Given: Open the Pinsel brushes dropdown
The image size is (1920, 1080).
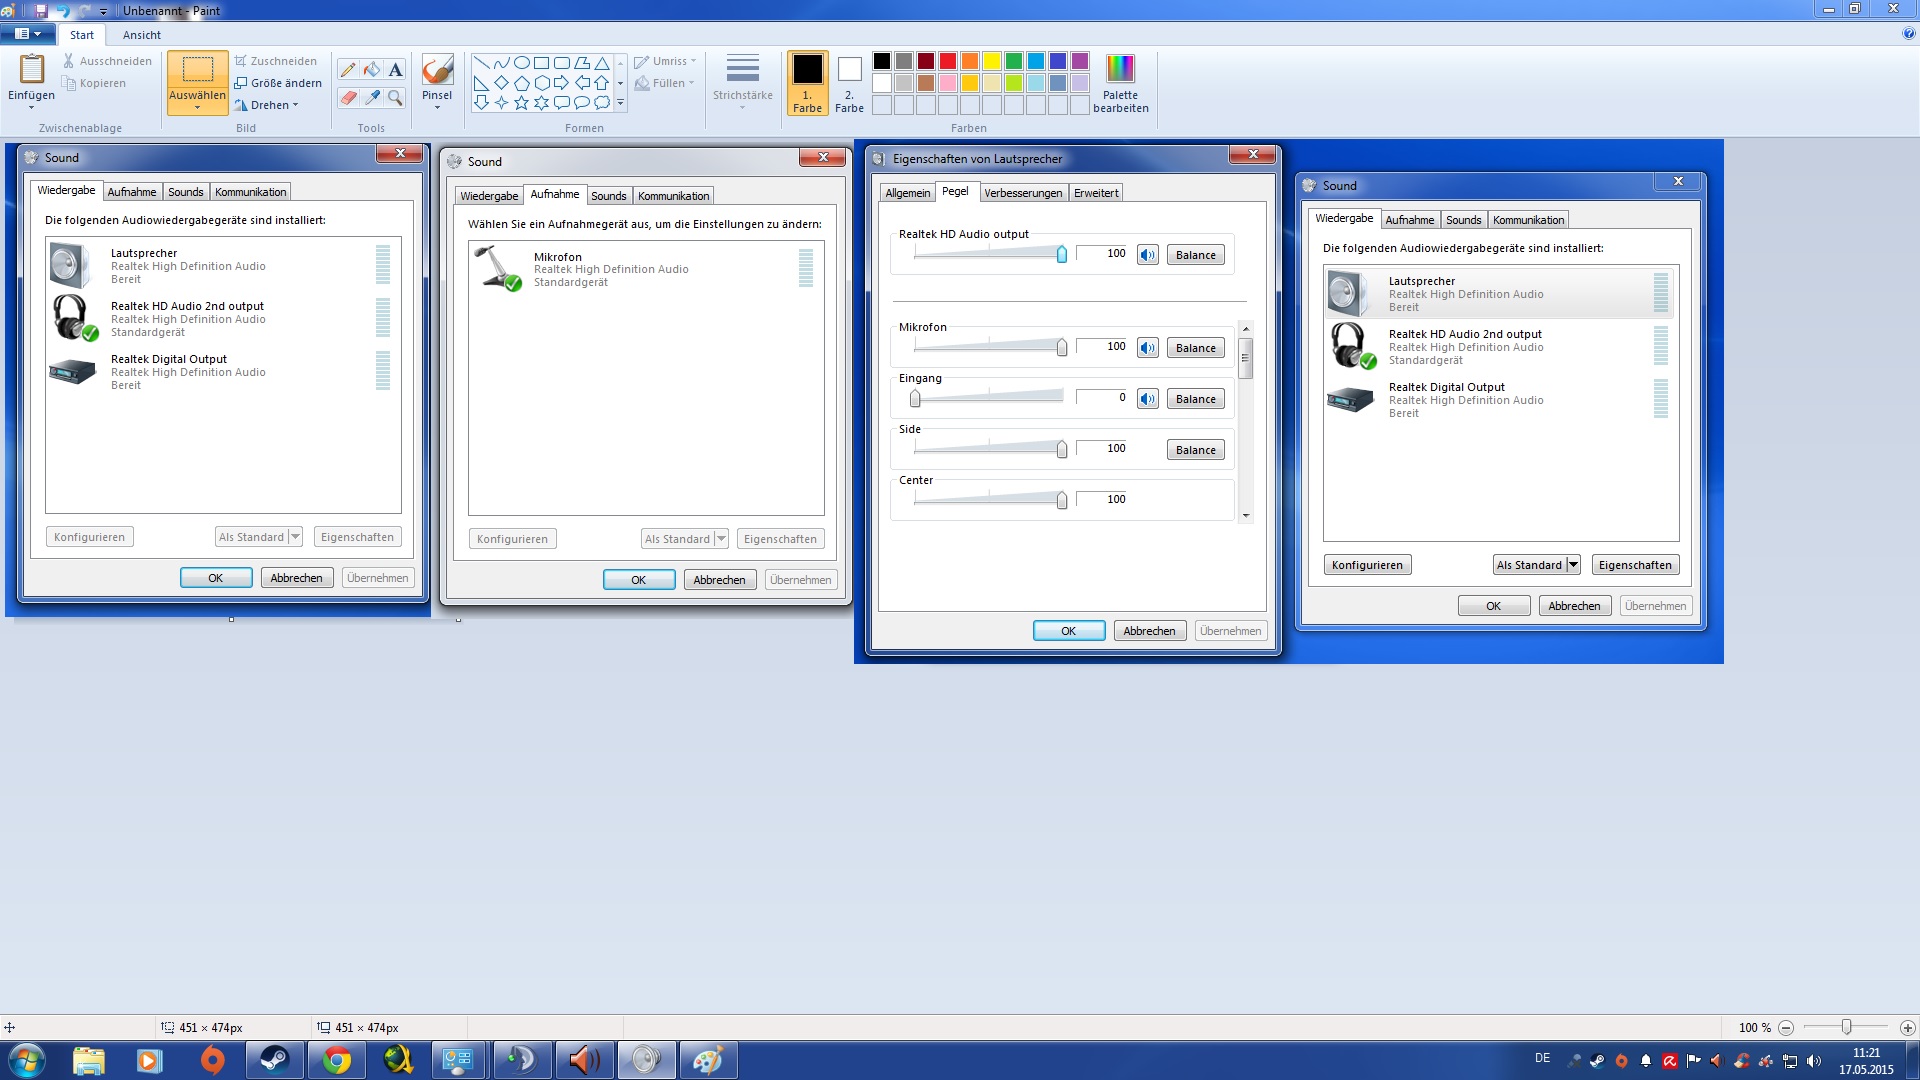Looking at the screenshot, I should (x=437, y=107).
